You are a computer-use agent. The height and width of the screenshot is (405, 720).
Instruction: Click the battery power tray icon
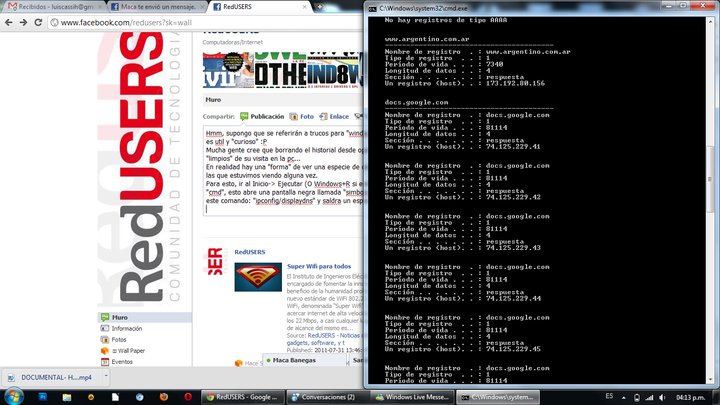pos(636,397)
